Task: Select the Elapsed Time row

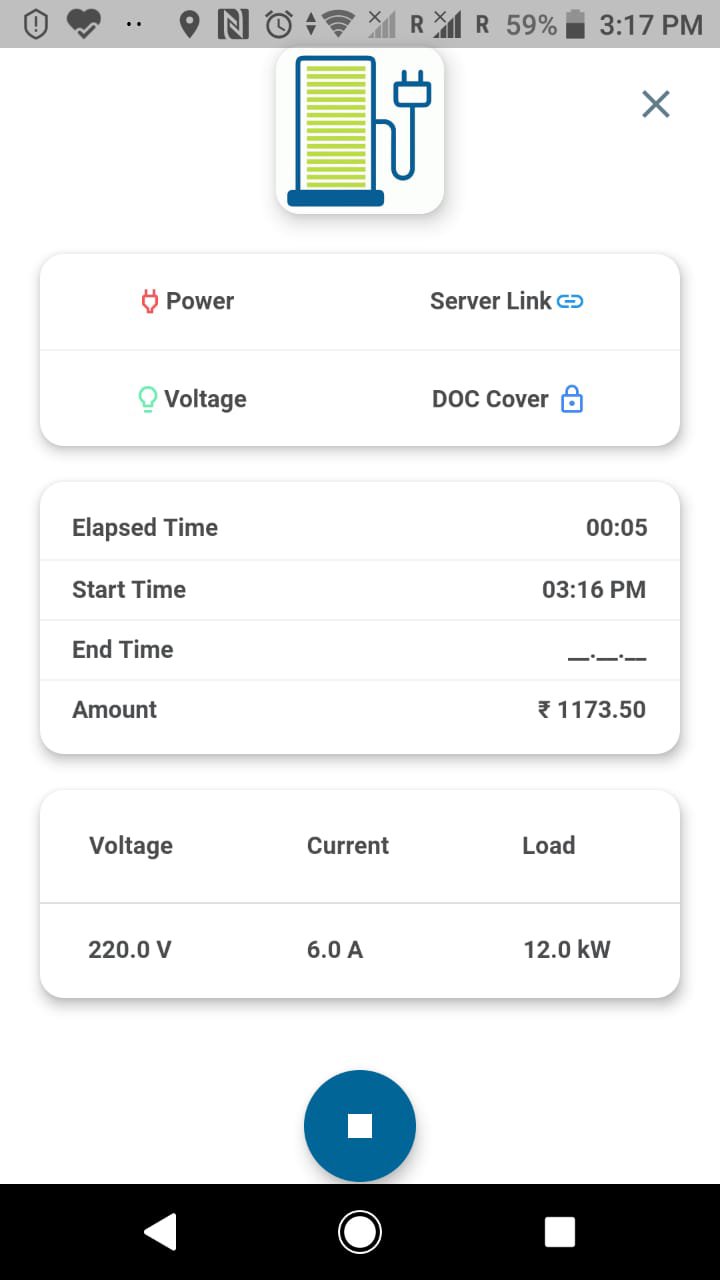Action: coord(360,528)
